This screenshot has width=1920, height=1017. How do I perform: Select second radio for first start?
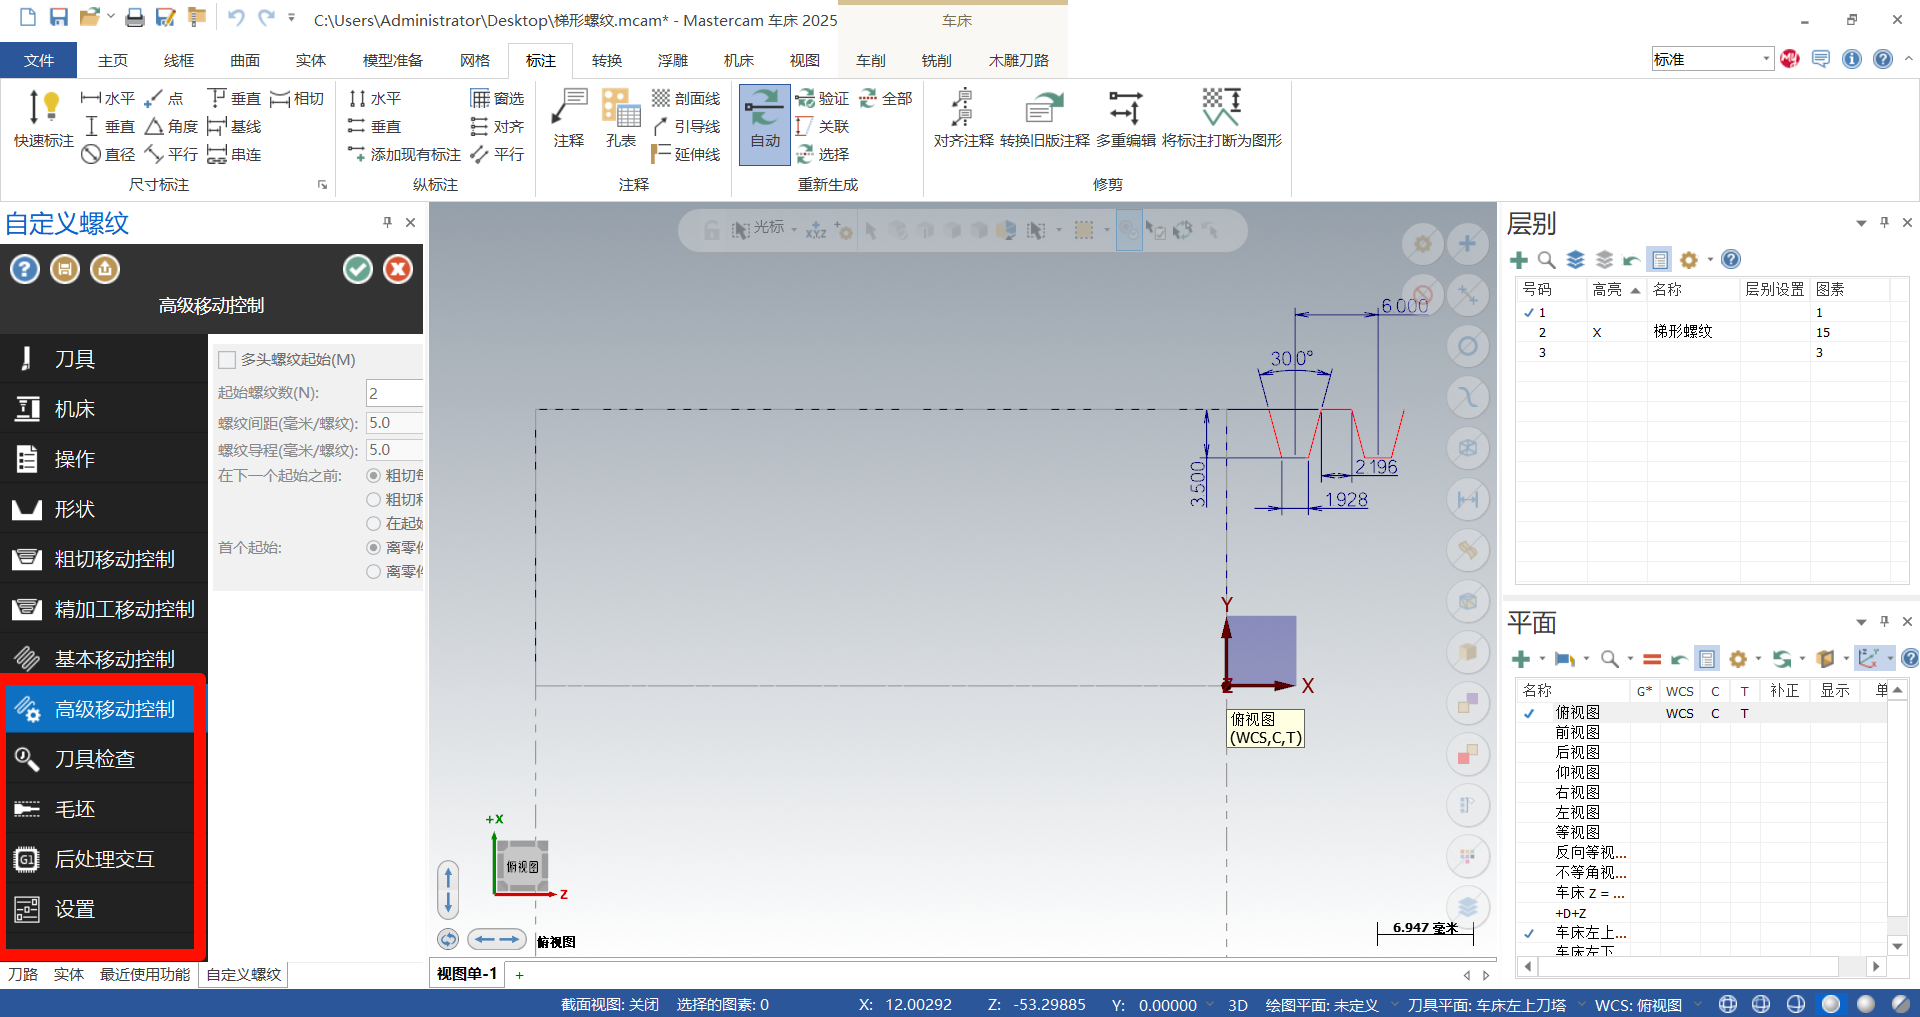coord(373,572)
